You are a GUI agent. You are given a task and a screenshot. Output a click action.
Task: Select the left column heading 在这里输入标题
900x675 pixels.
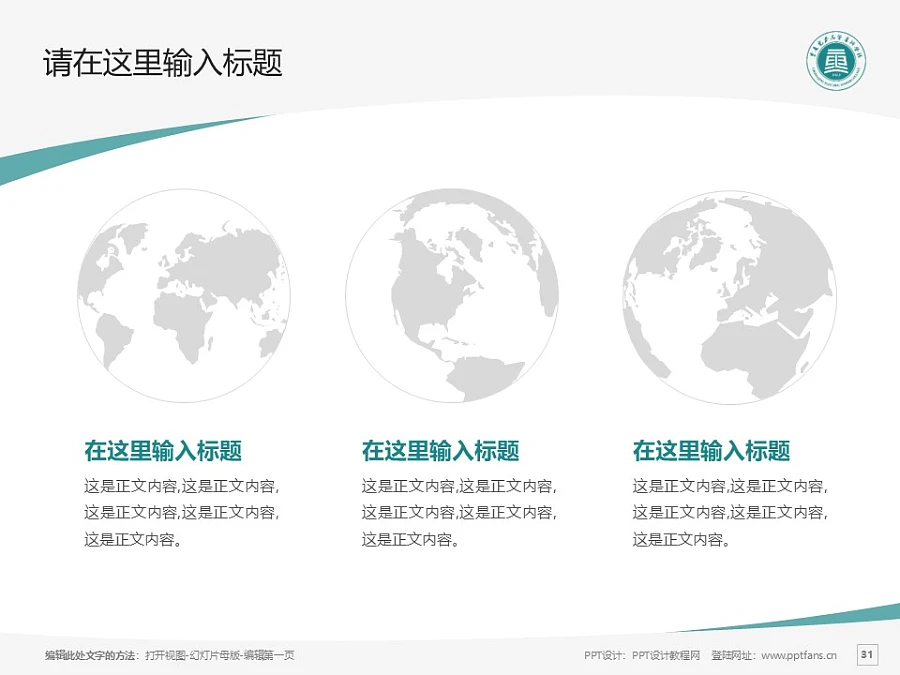[x=163, y=451]
